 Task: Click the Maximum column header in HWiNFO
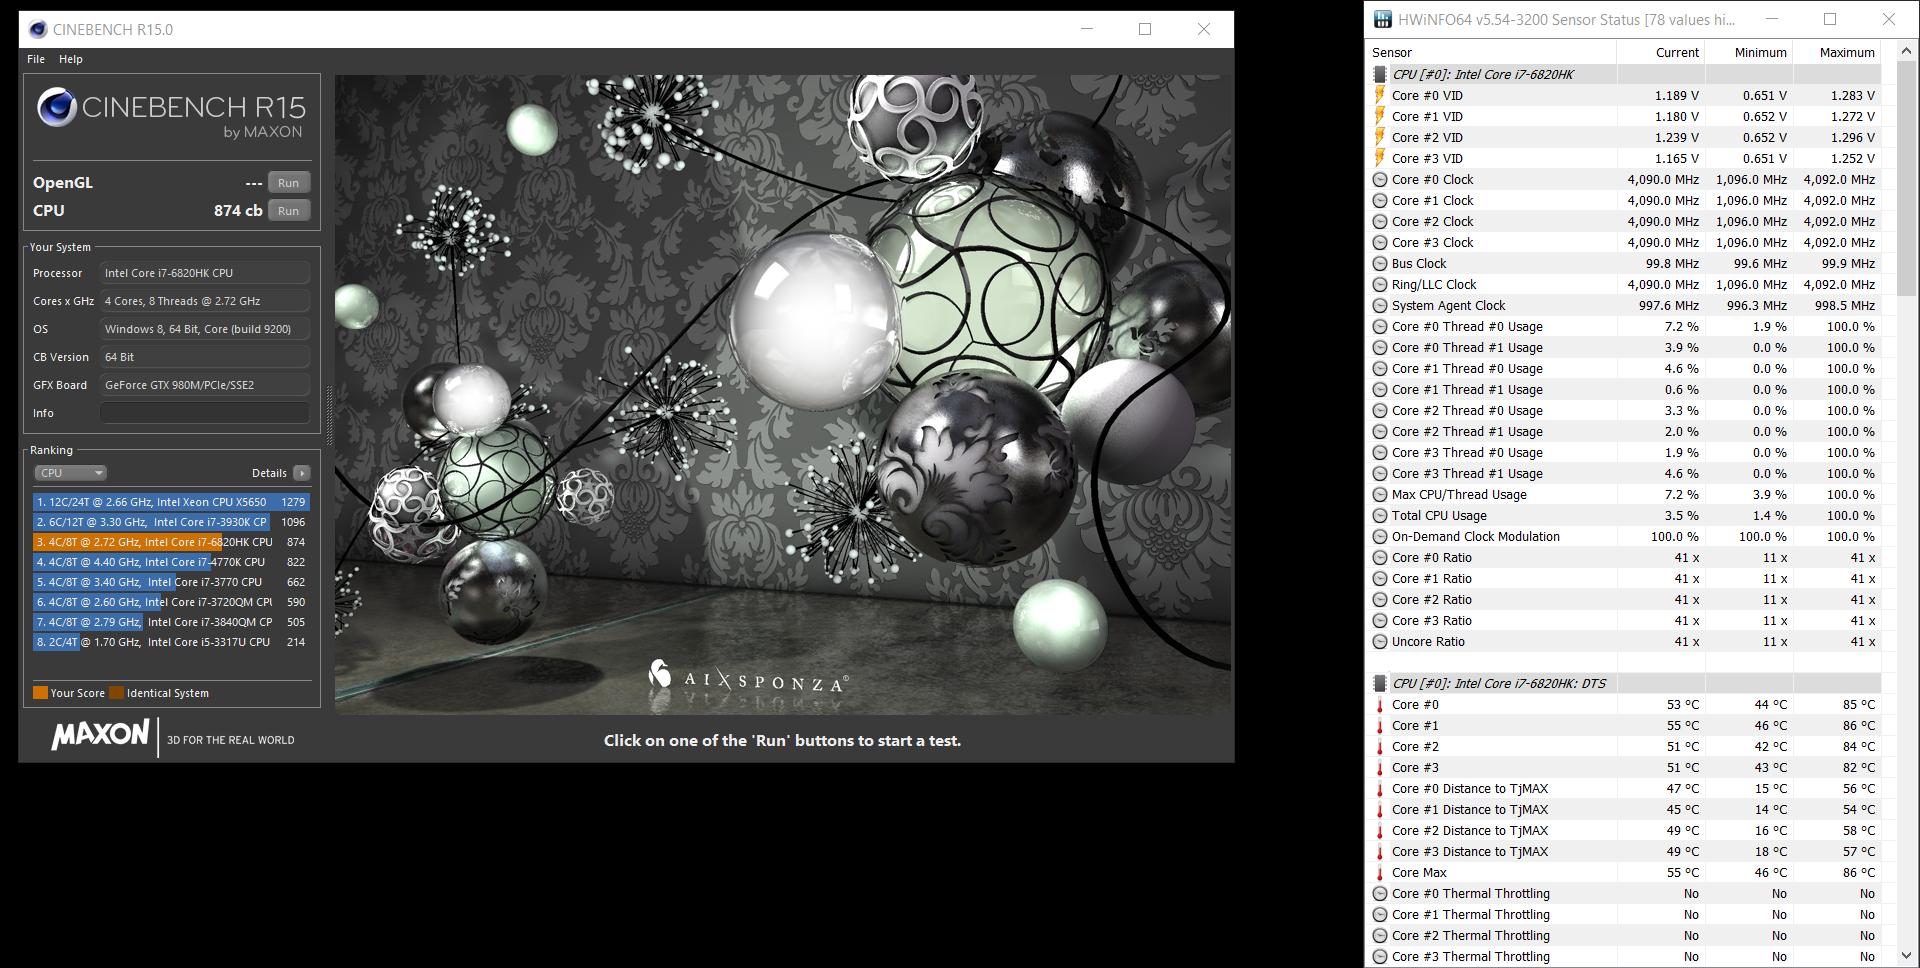pos(1837,52)
